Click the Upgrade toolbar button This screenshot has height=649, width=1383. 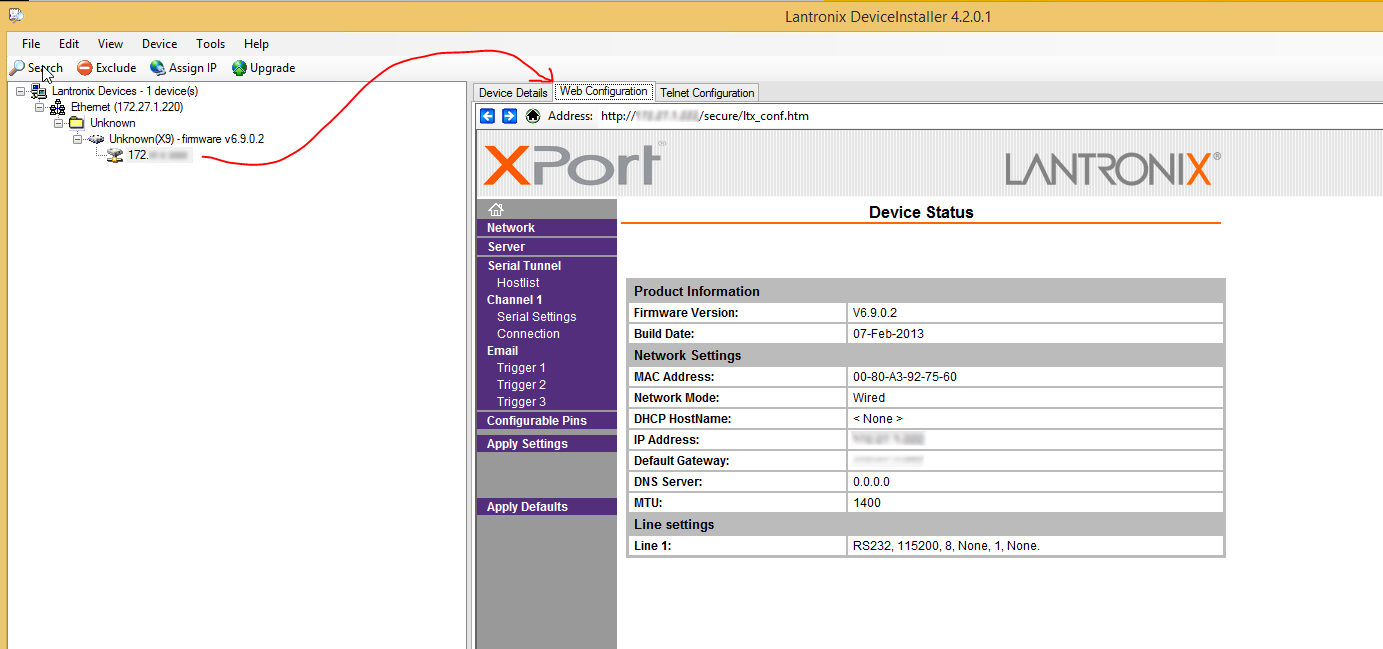(264, 68)
